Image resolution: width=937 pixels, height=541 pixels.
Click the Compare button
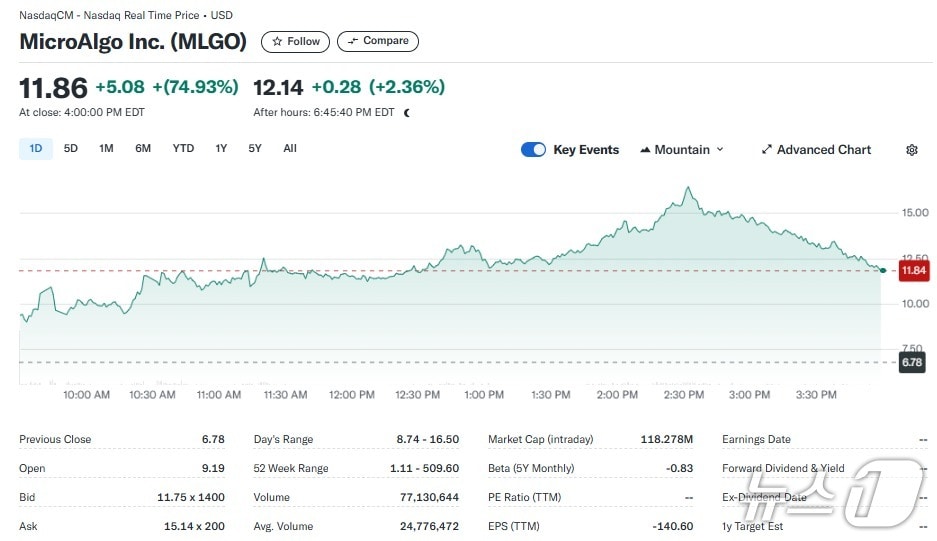[377, 41]
